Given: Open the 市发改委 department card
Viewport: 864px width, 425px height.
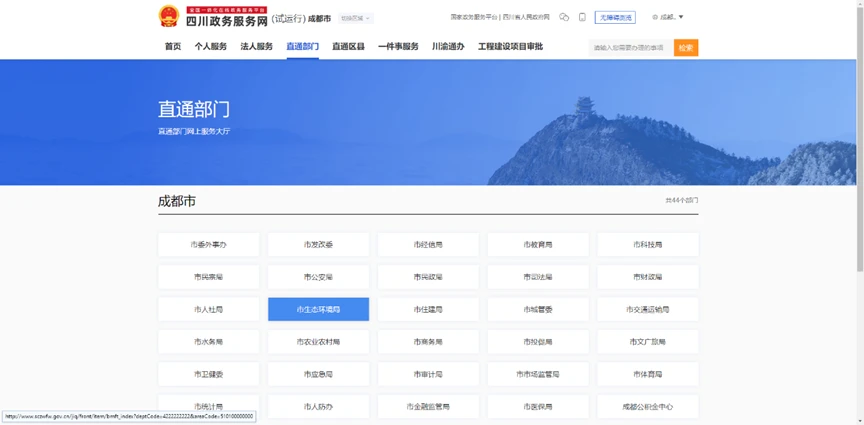Looking at the screenshot, I should click(x=318, y=245).
